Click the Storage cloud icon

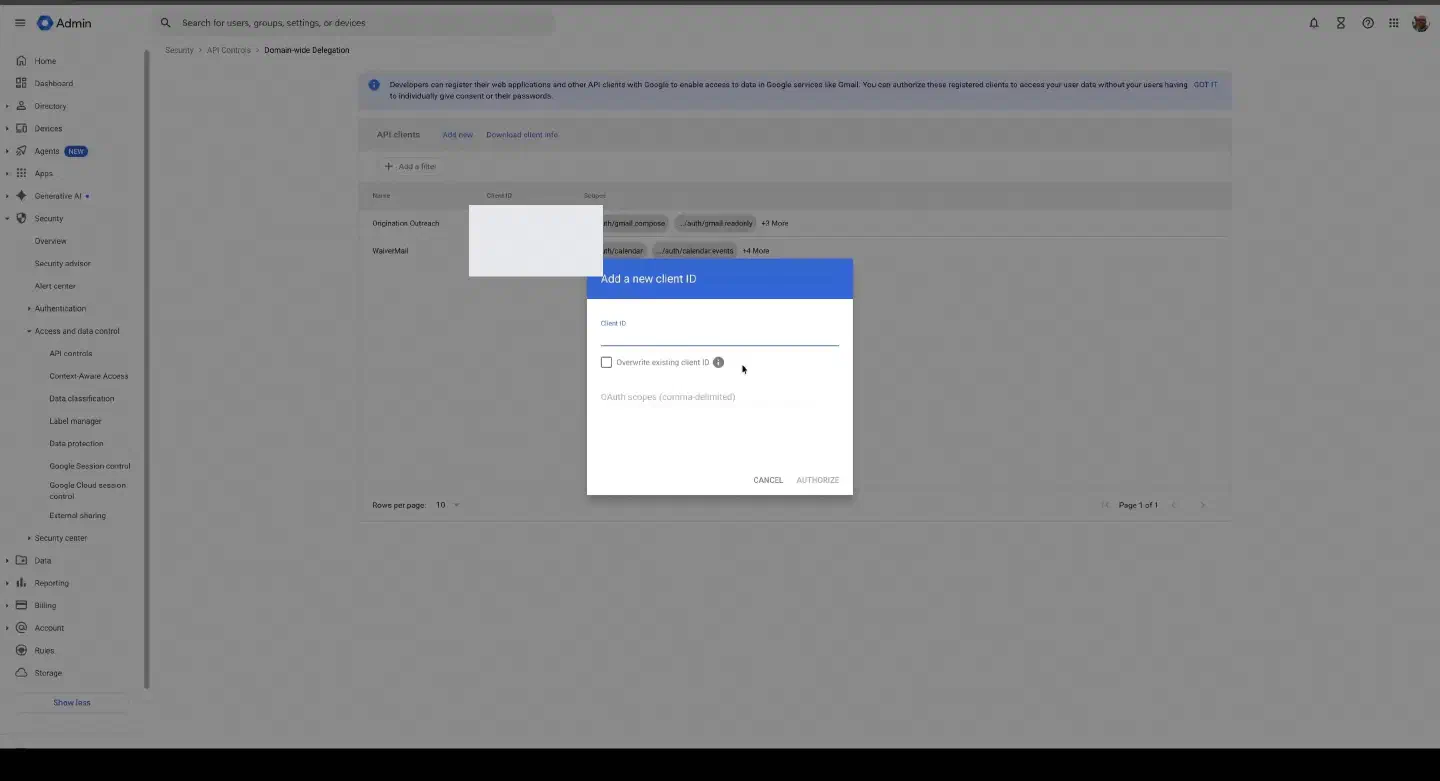(x=21, y=673)
